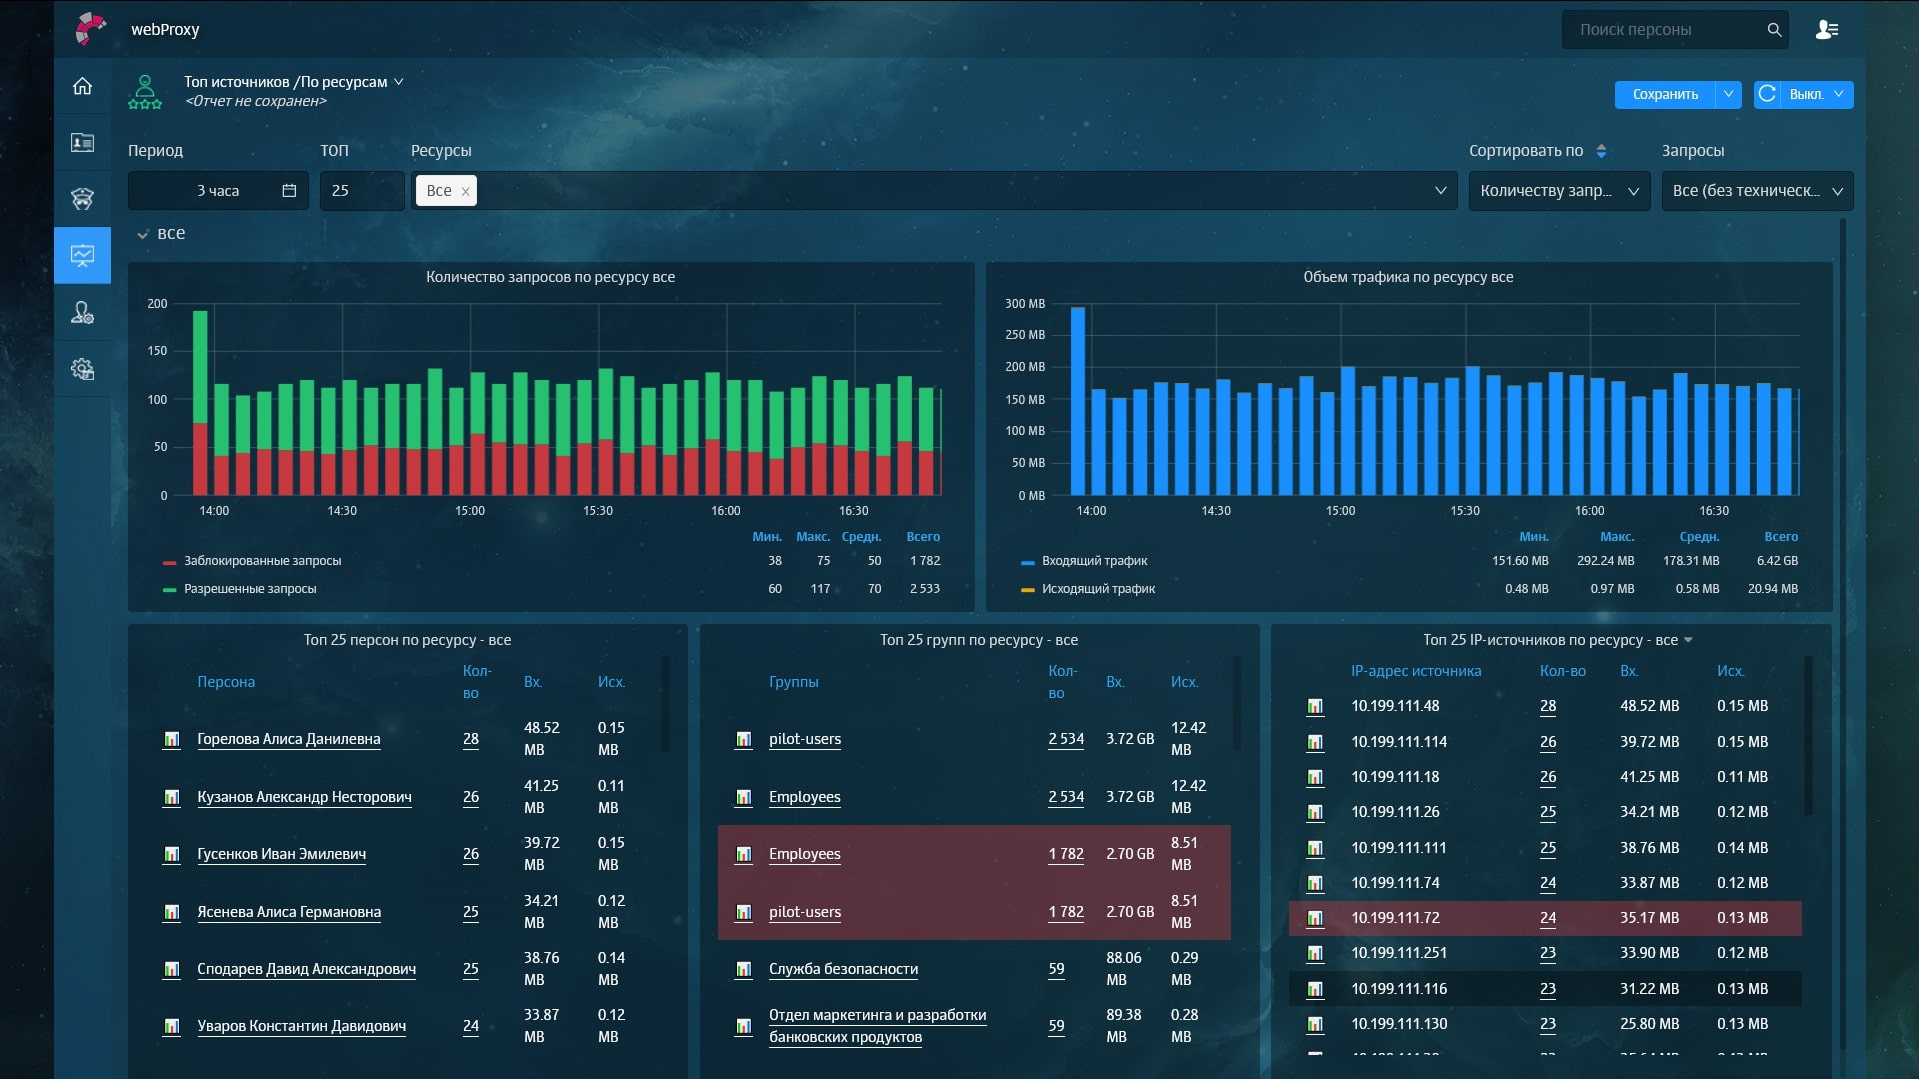This screenshot has height=1079, width=1919.
Task: Open the calendar picker in Период field
Action: point(289,191)
